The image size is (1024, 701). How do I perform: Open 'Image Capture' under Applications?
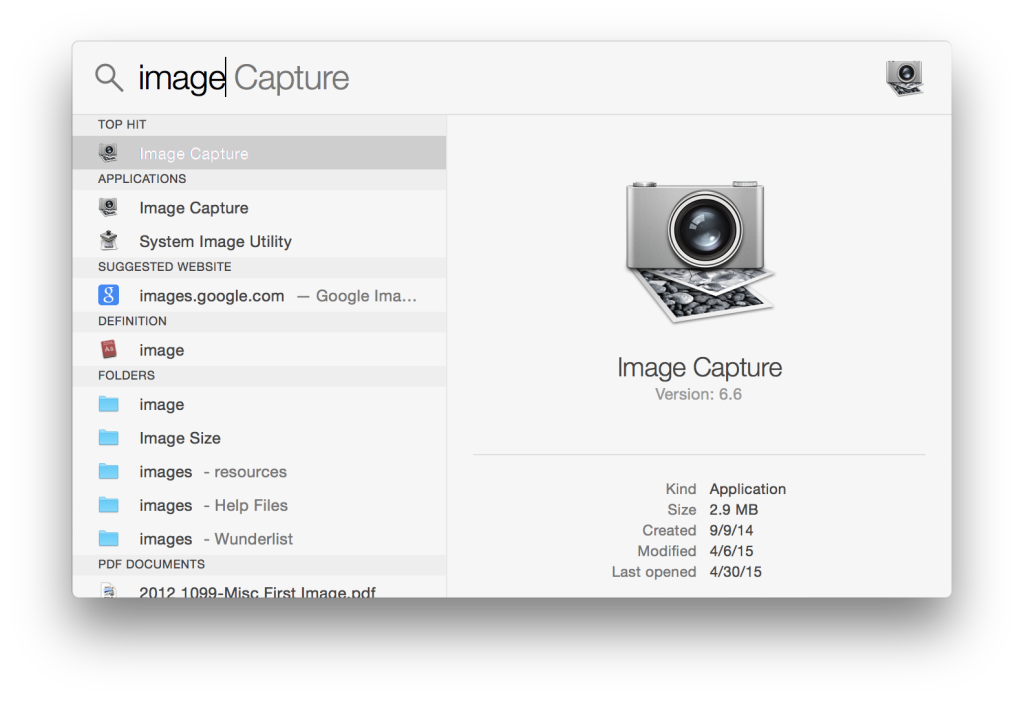[259, 208]
